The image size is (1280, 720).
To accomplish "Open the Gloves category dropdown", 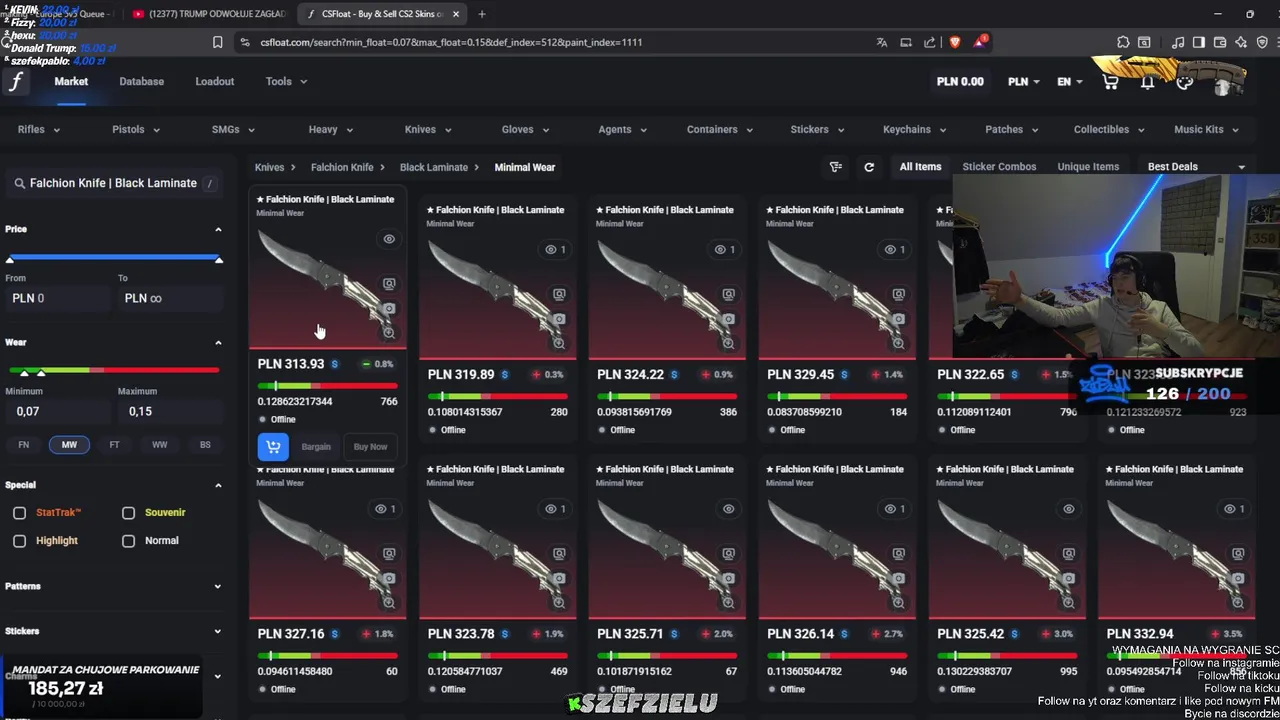I will (x=525, y=129).
